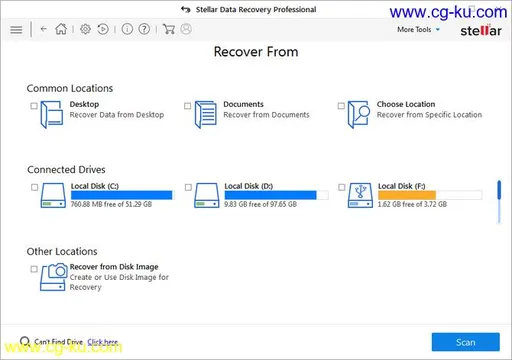The width and height of the screenshot is (512, 360).
Task: Click the title bar back arrow icon
Action: tap(186, 9)
